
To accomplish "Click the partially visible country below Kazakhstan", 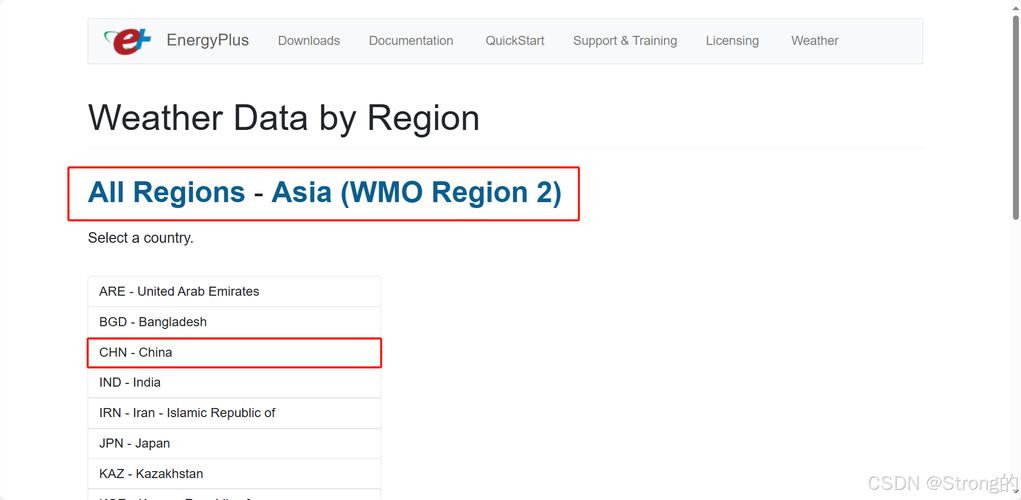I will pyautogui.click(x=234, y=495).
